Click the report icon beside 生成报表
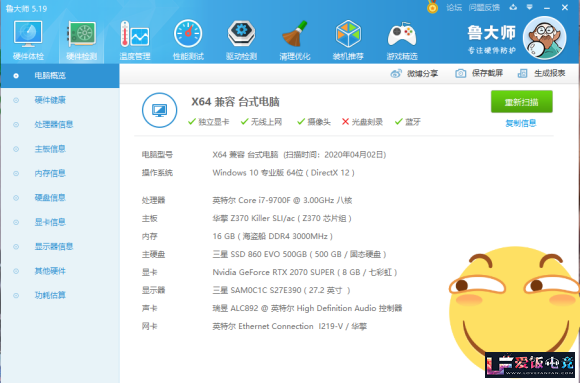This screenshot has height=383, width=580. (522, 73)
